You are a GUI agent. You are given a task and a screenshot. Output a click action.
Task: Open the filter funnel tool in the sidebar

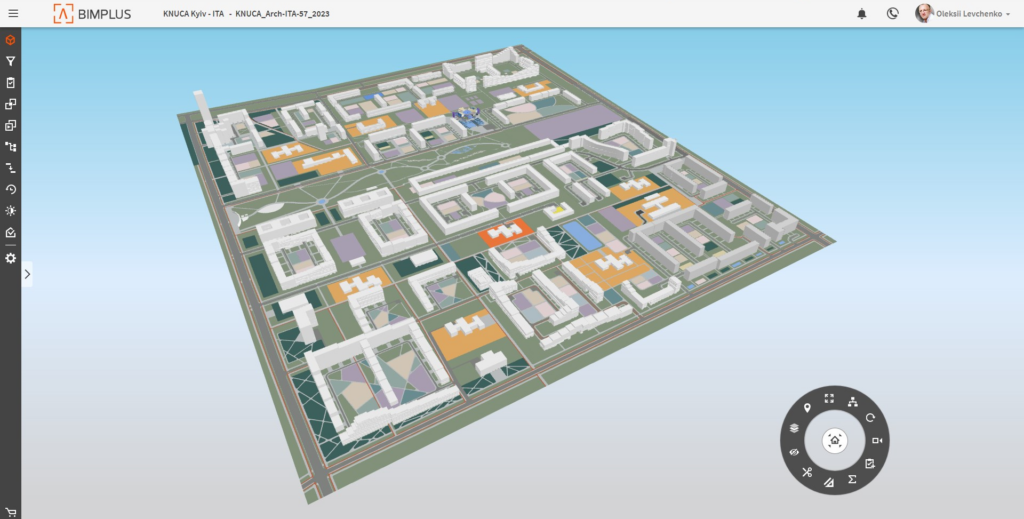pos(10,61)
